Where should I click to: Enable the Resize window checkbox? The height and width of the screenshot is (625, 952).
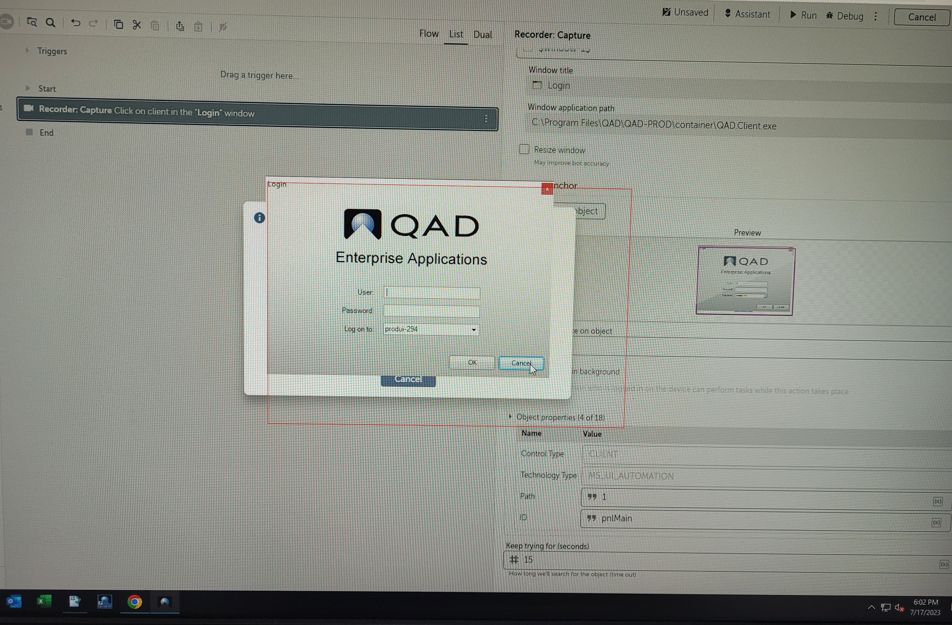(524, 149)
